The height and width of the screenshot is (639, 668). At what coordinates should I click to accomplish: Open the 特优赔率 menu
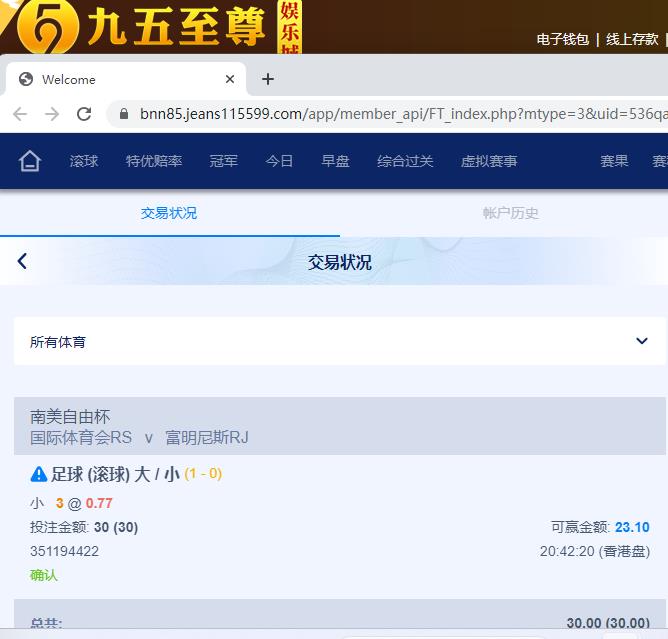(154, 161)
